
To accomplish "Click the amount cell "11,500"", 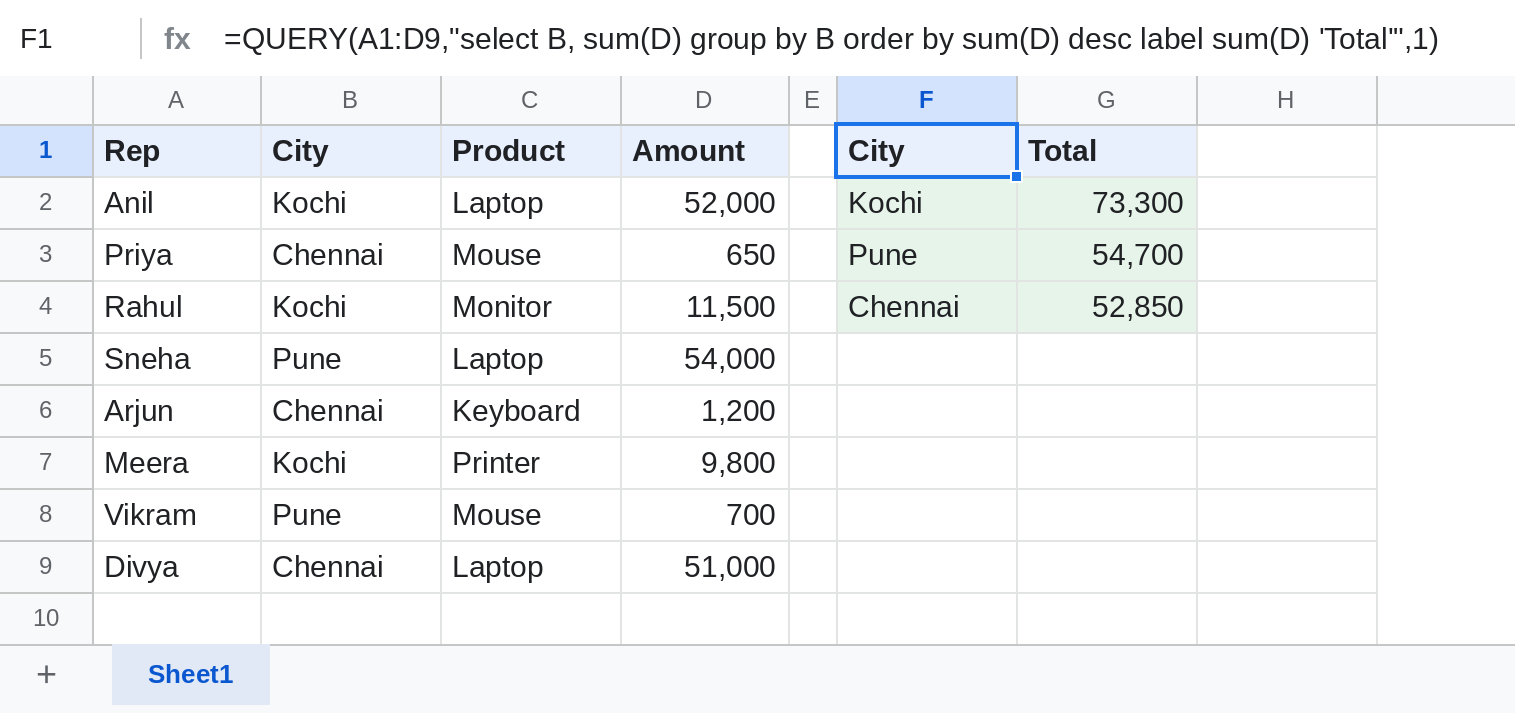I will [705, 307].
